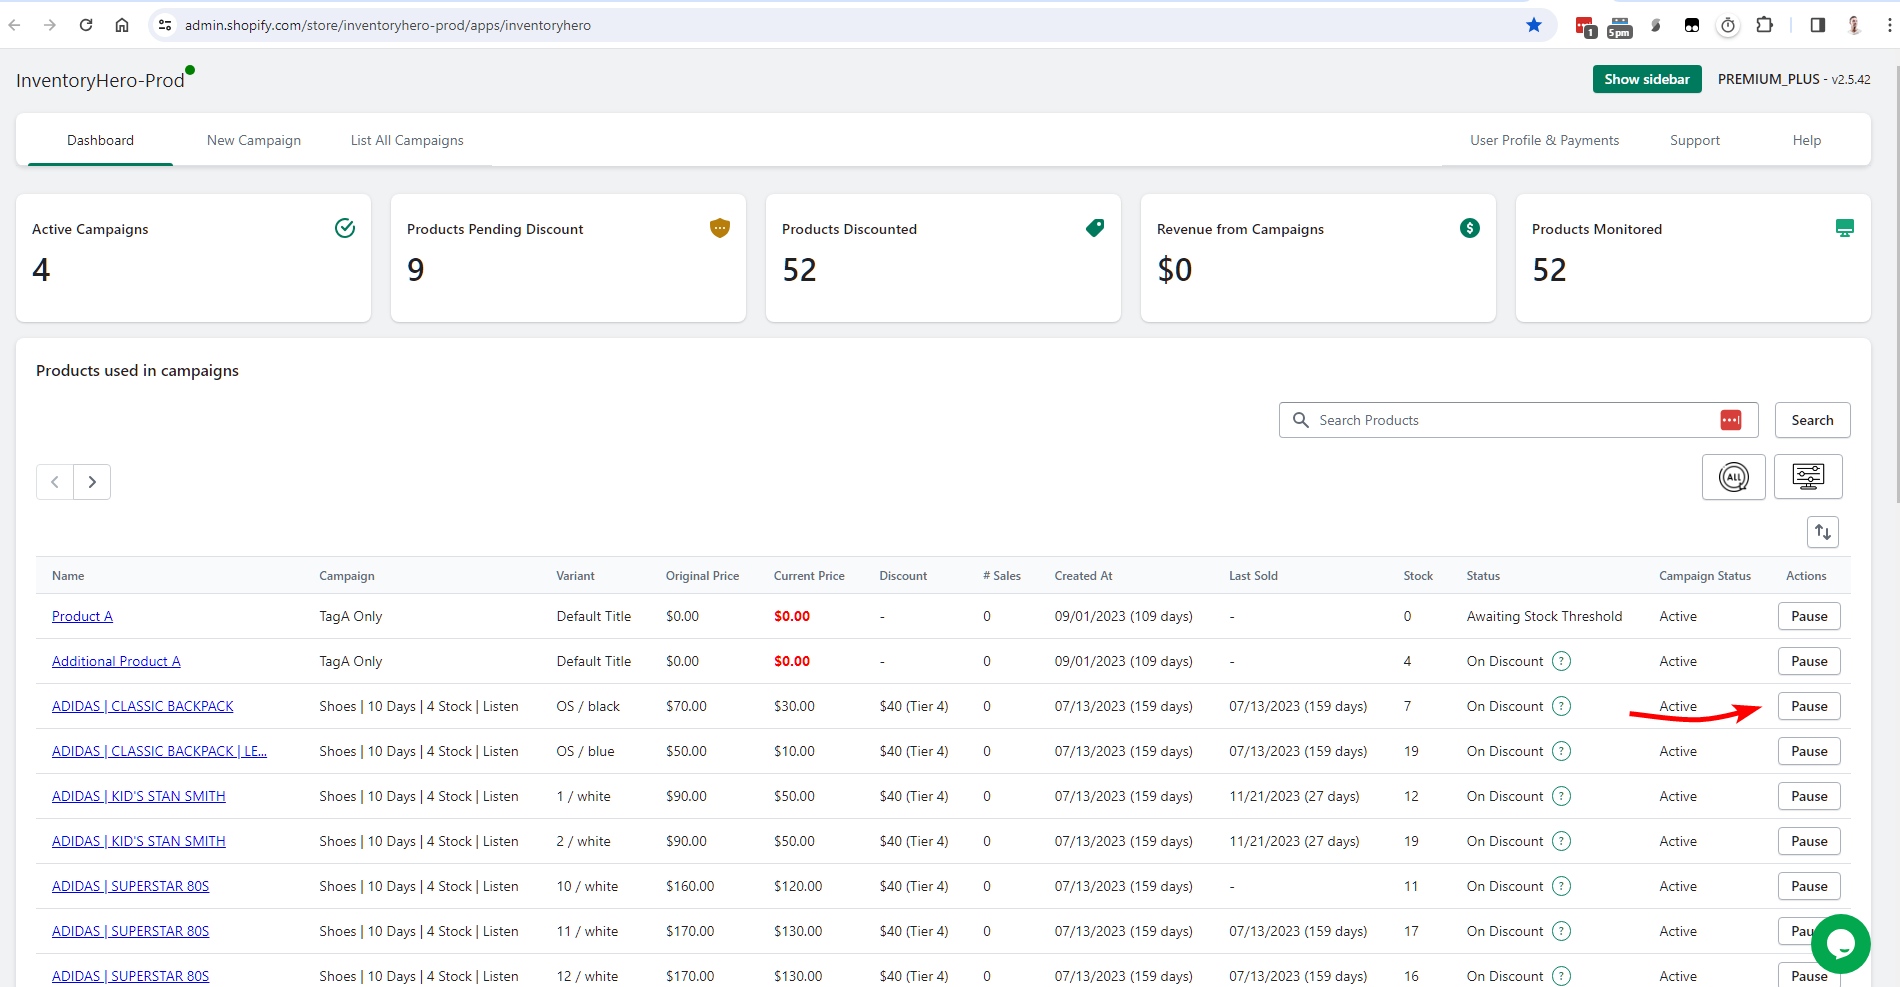
Task: Click the browser address bar URL
Action: [388, 25]
